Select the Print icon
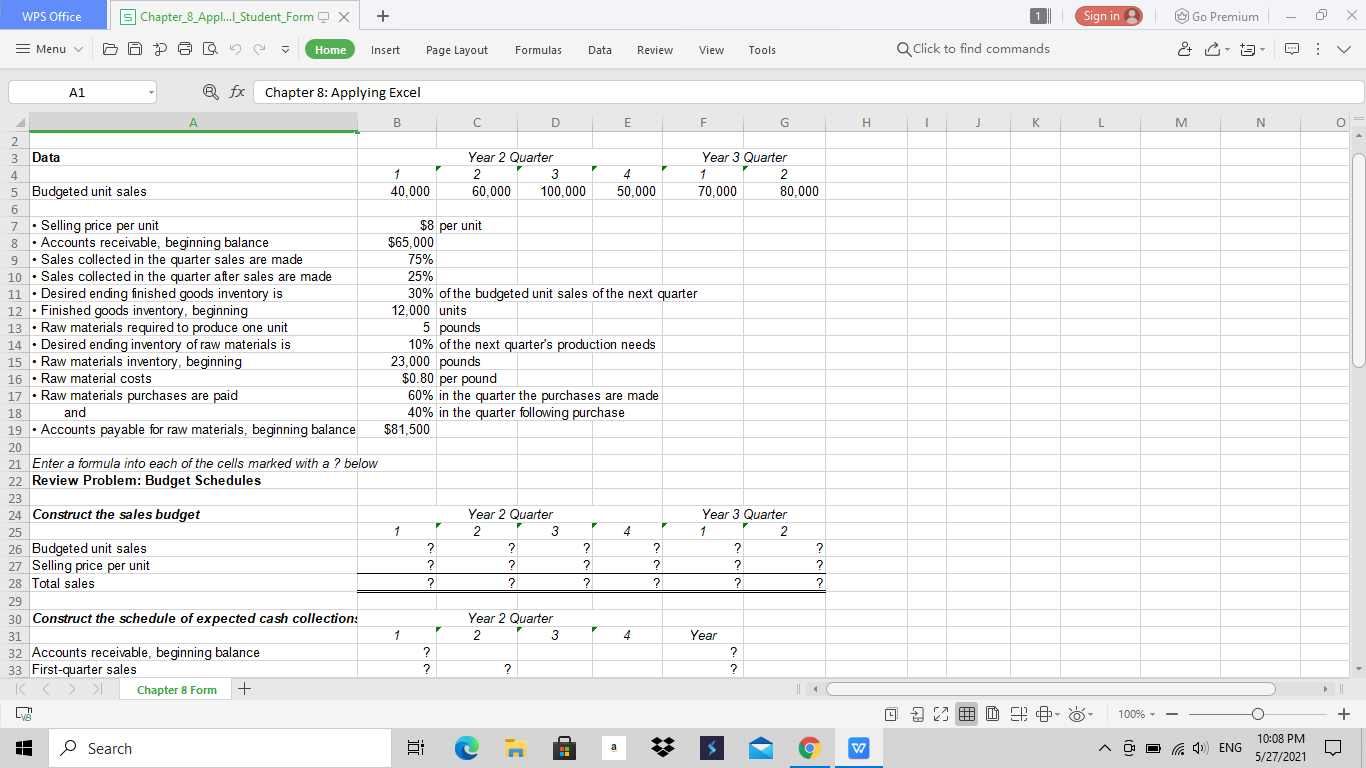The height and width of the screenshot is (768, 1366). [184, 49]
